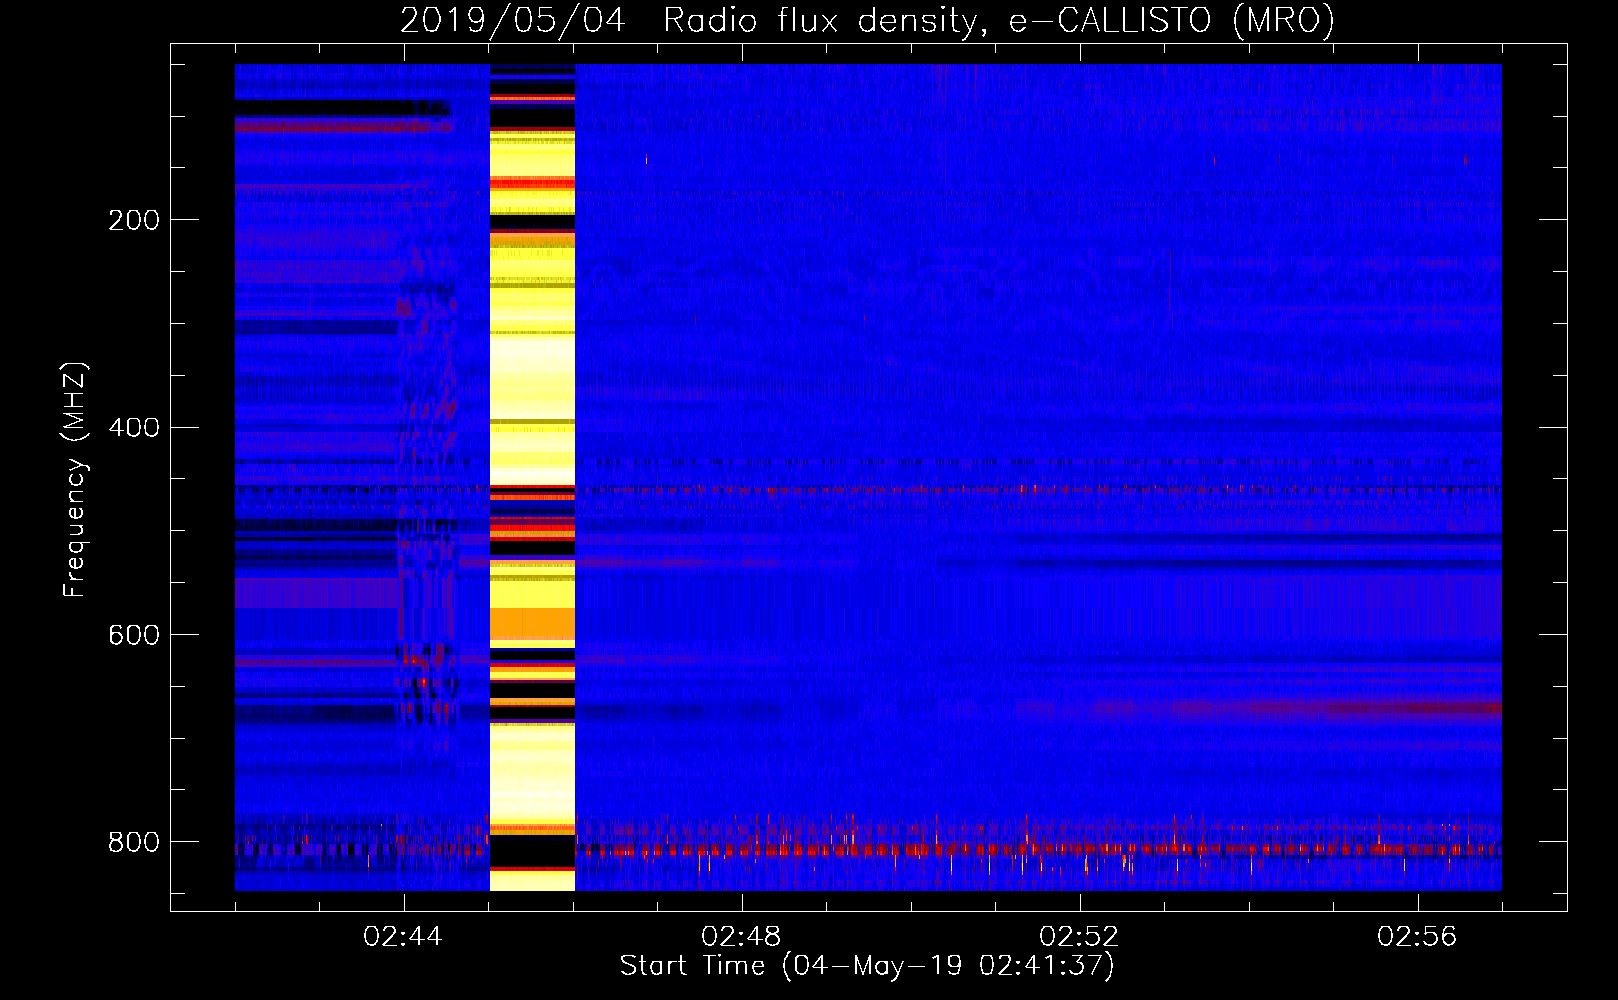
Task: Click the '02:48' time tick label
Action: [741, 937]
